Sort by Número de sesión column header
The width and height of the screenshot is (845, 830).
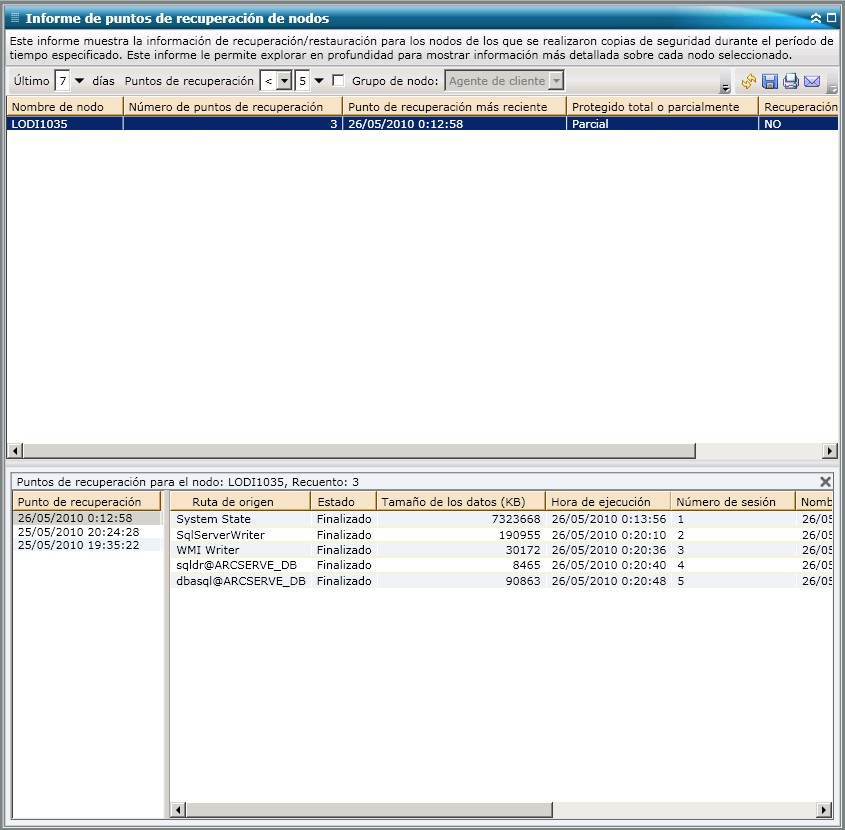pyautogui.click(x=733, y=502)
